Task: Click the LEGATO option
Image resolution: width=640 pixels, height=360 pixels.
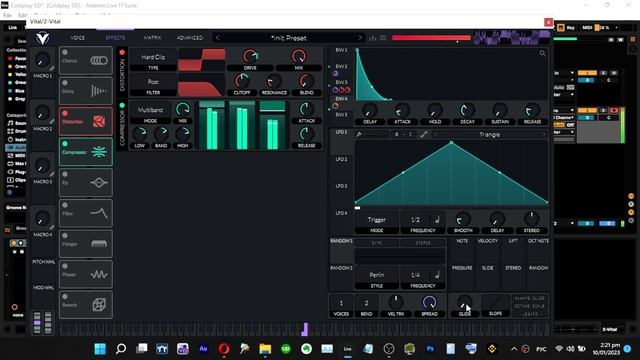Action: [530, 314]
